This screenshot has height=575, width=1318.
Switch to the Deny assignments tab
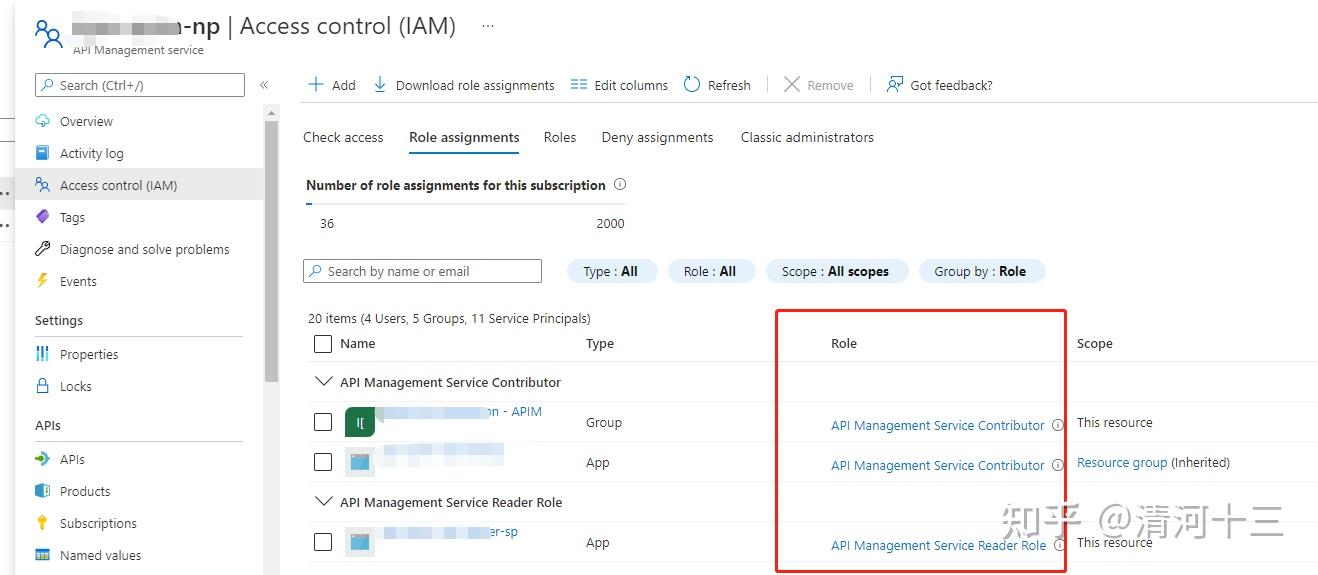(657, 137)
